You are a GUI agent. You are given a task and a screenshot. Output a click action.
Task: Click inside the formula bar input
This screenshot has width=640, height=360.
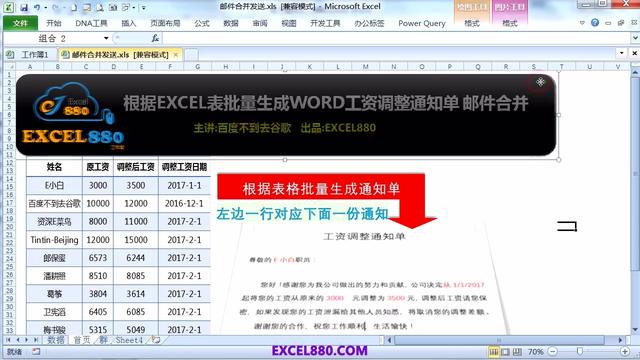pyautogui.click(x=396, y=38)
